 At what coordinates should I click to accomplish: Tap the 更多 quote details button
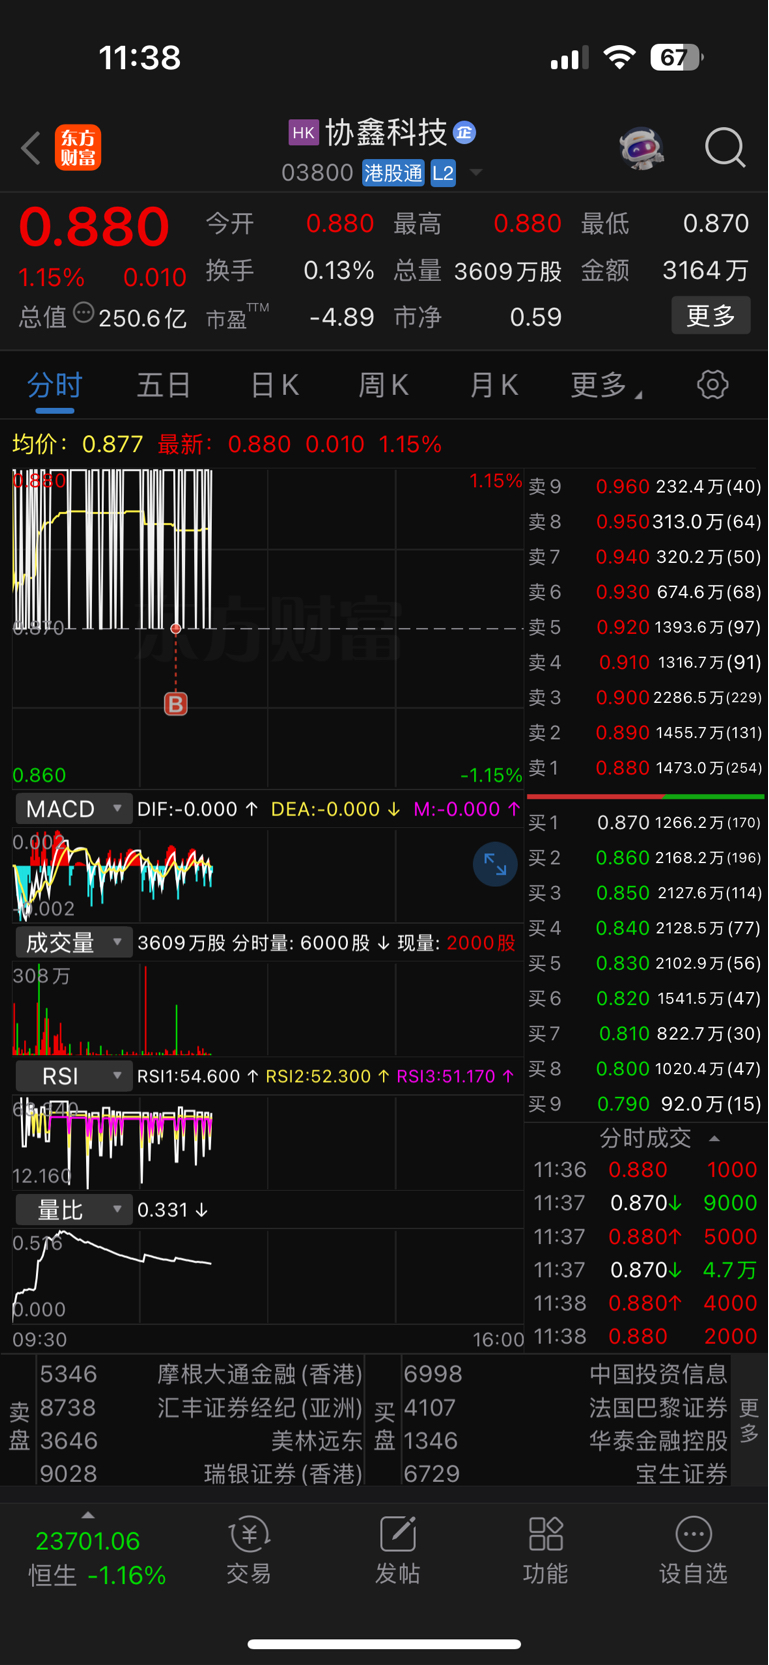[x=711, y=316]
